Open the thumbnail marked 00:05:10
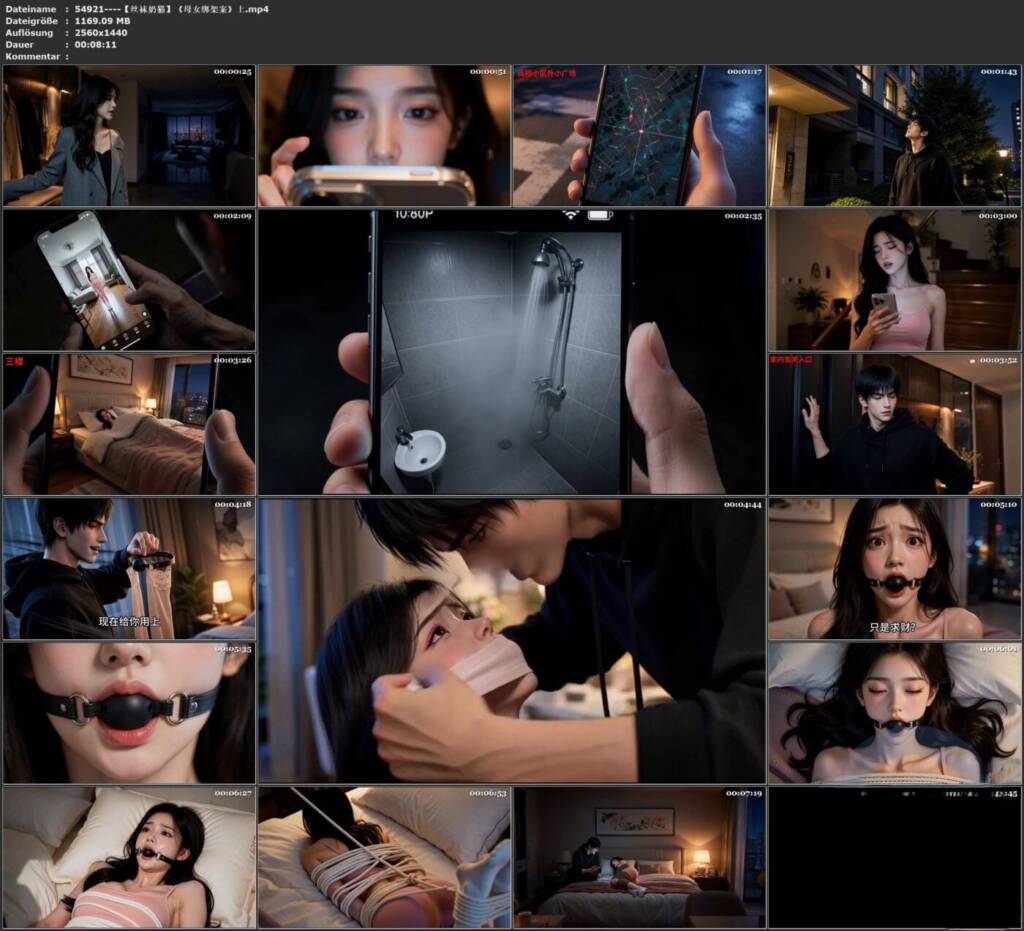1024x931 pixels. [x=895, y=569]
